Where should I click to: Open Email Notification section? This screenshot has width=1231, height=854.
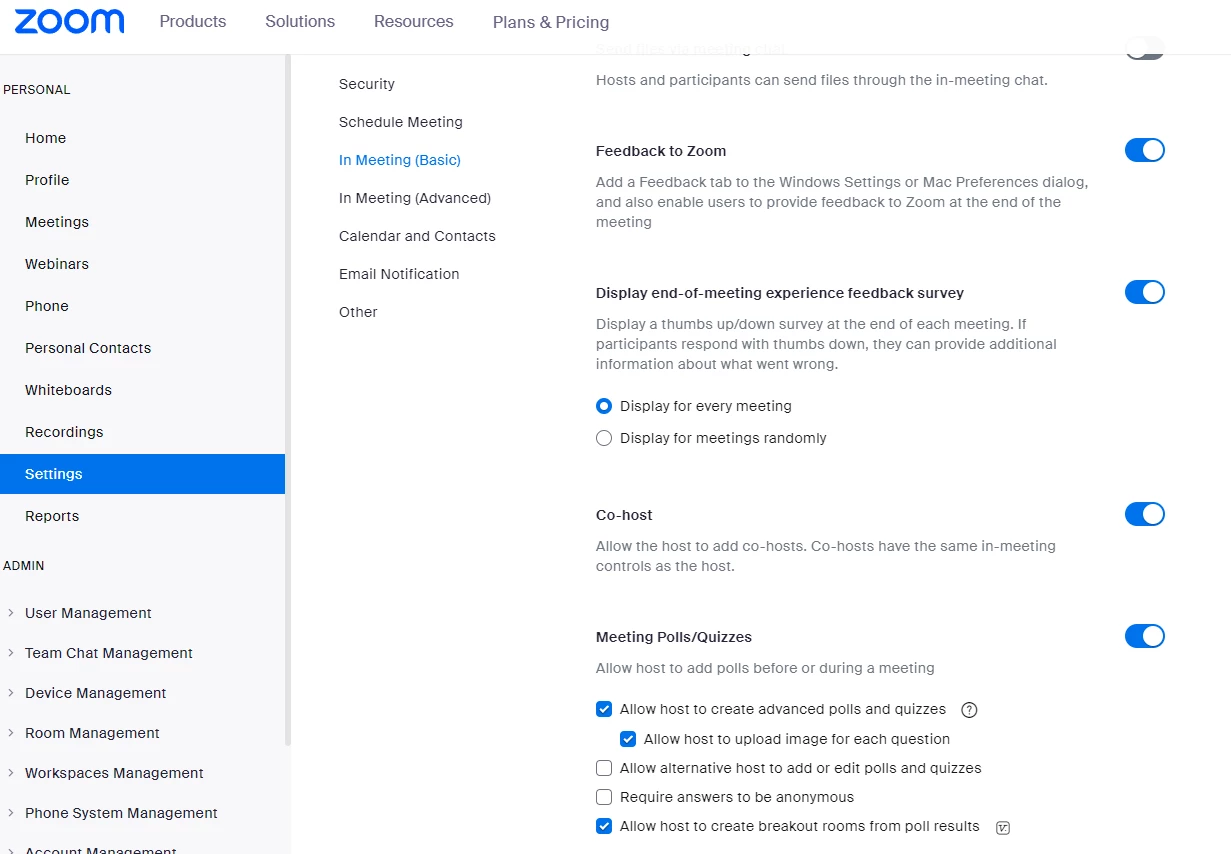coord(399,274)
